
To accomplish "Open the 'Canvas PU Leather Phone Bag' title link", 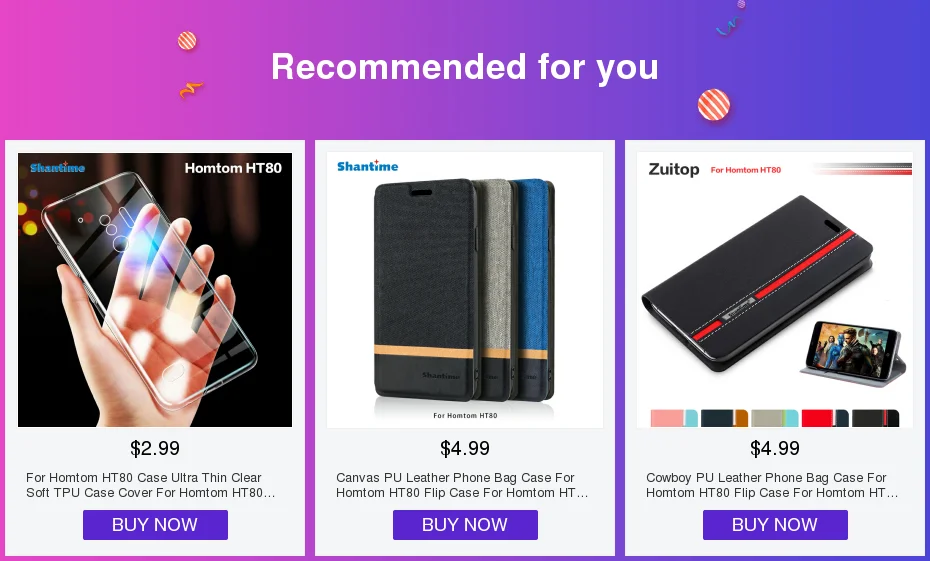I will 462,485.
